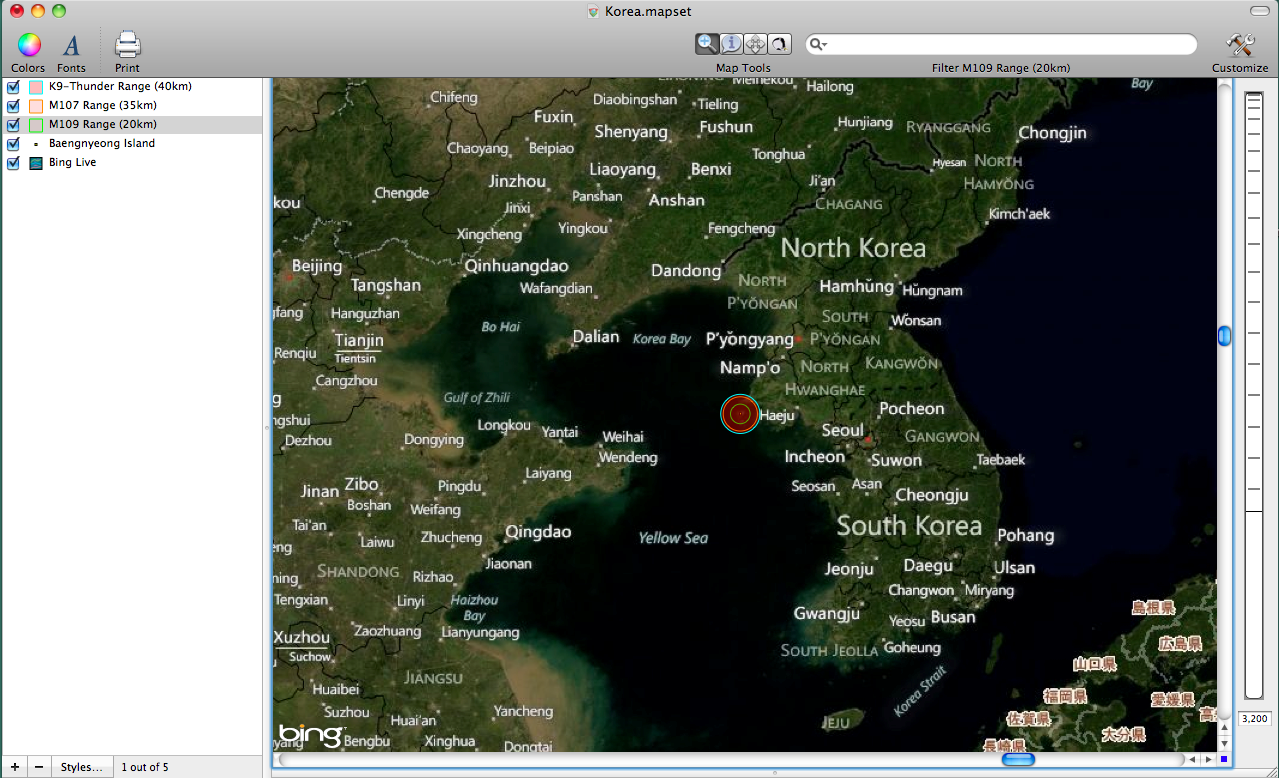The width and height of the screenshot is (1279, 778).
Task: Toggle K9-Thunder Range (40km) layer checkbox
Action: coord(14,87)
